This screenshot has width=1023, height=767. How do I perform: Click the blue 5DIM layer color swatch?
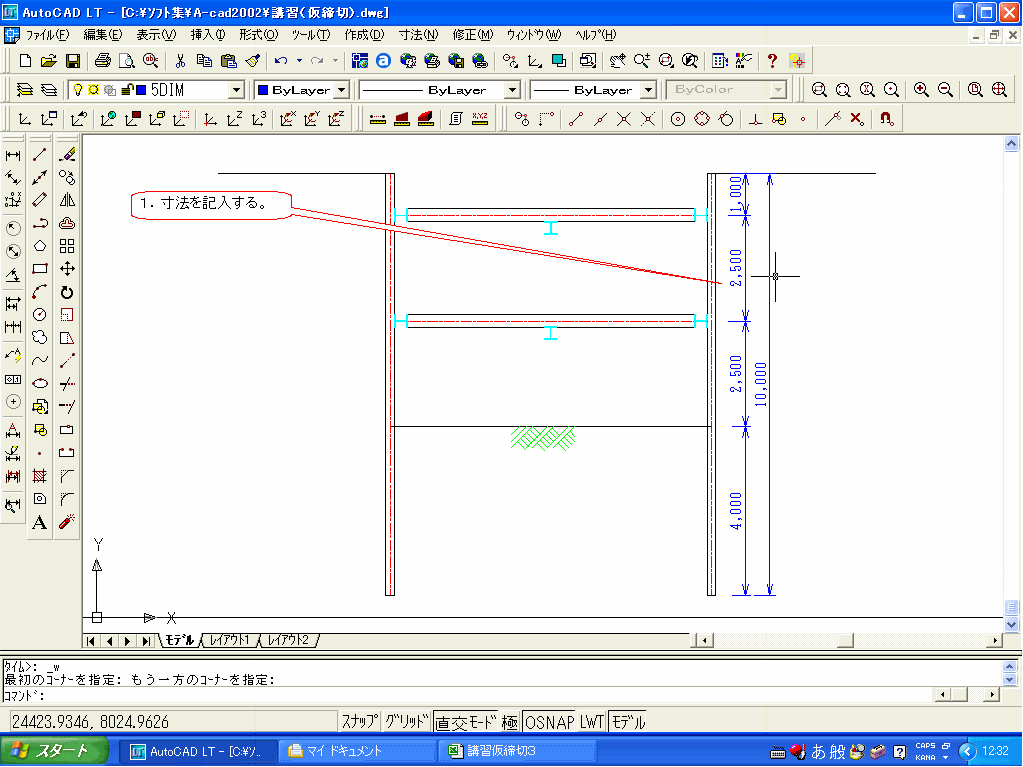tap(141, 90)
